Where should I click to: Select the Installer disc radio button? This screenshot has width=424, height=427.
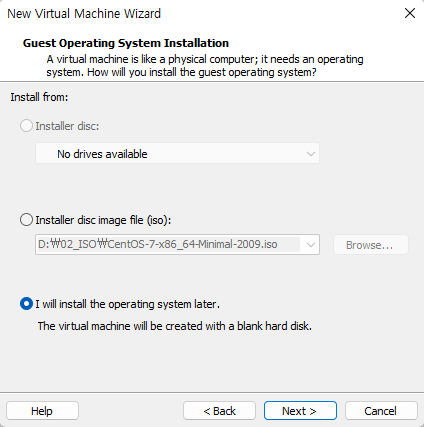click(26, 126)
